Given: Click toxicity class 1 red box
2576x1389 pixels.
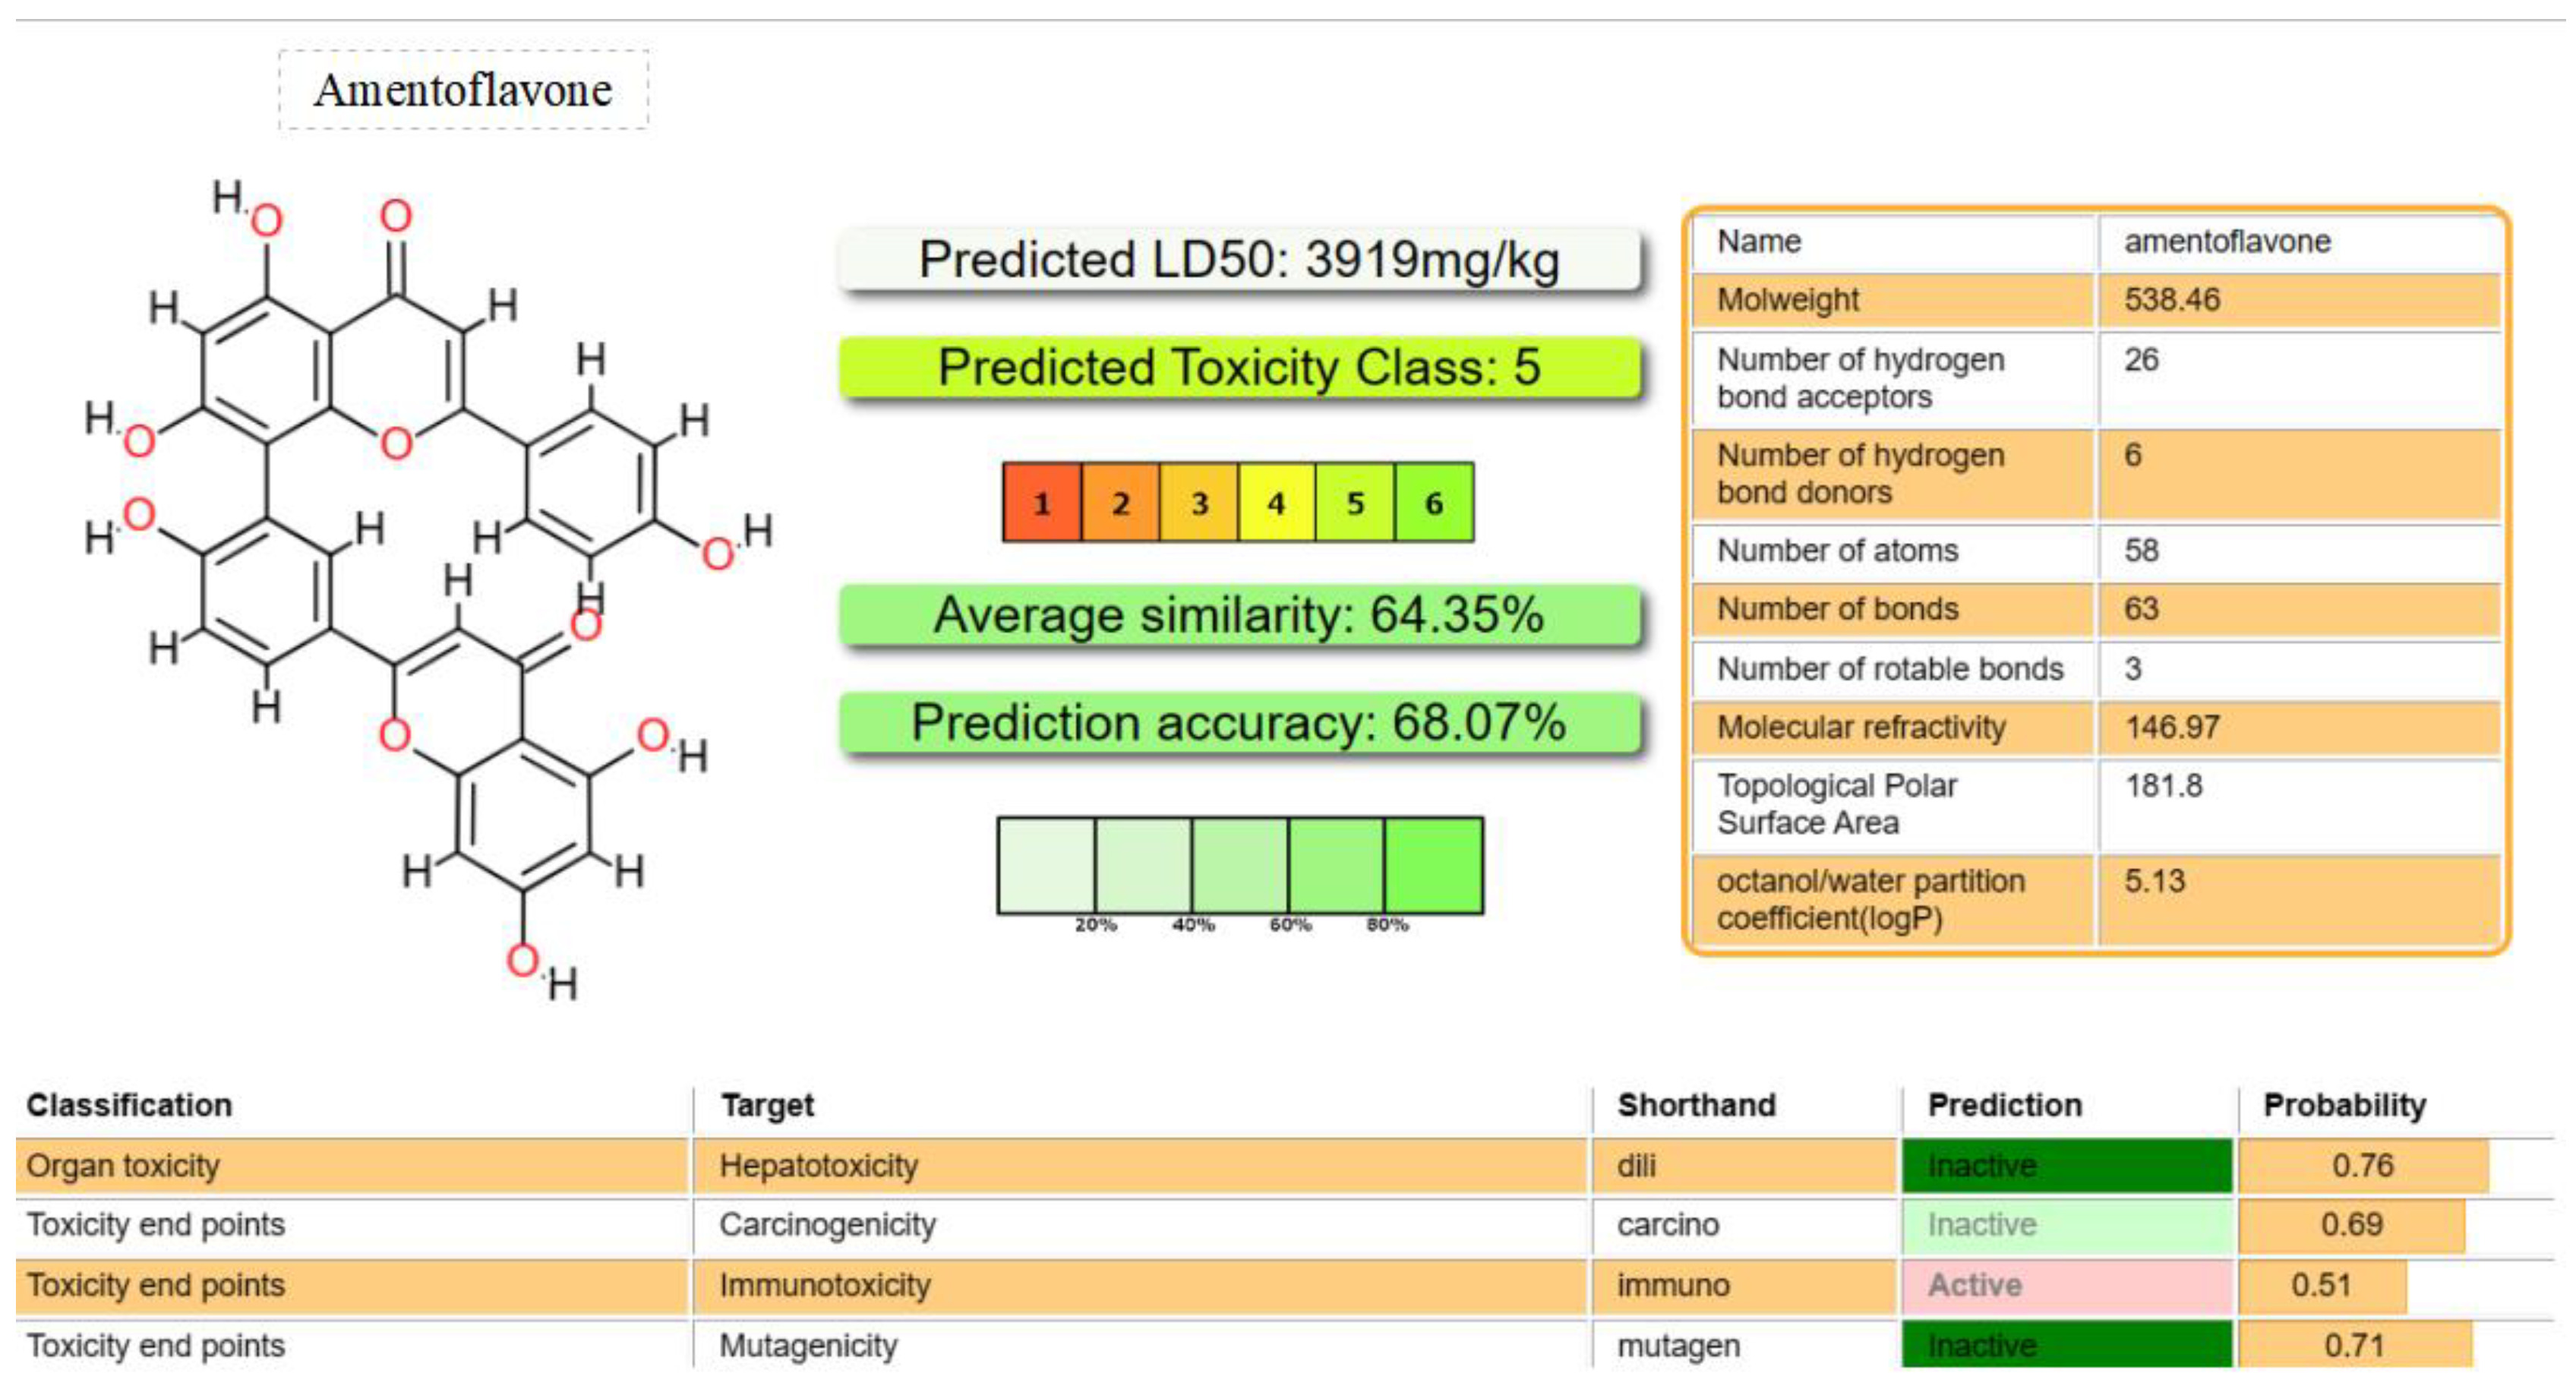Looking at the screenshot, I should [x=1041, y=502].
